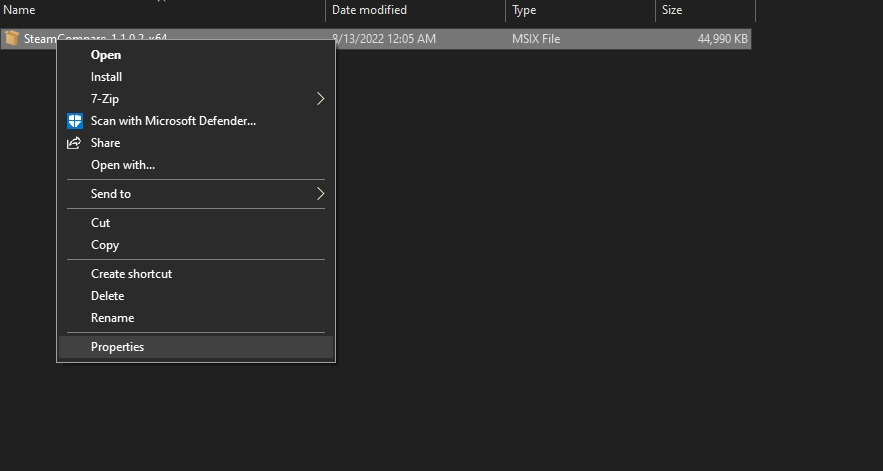Choose Share from the context menu
The height and width of the screenshot is (471, 883).
click(196, 143)
